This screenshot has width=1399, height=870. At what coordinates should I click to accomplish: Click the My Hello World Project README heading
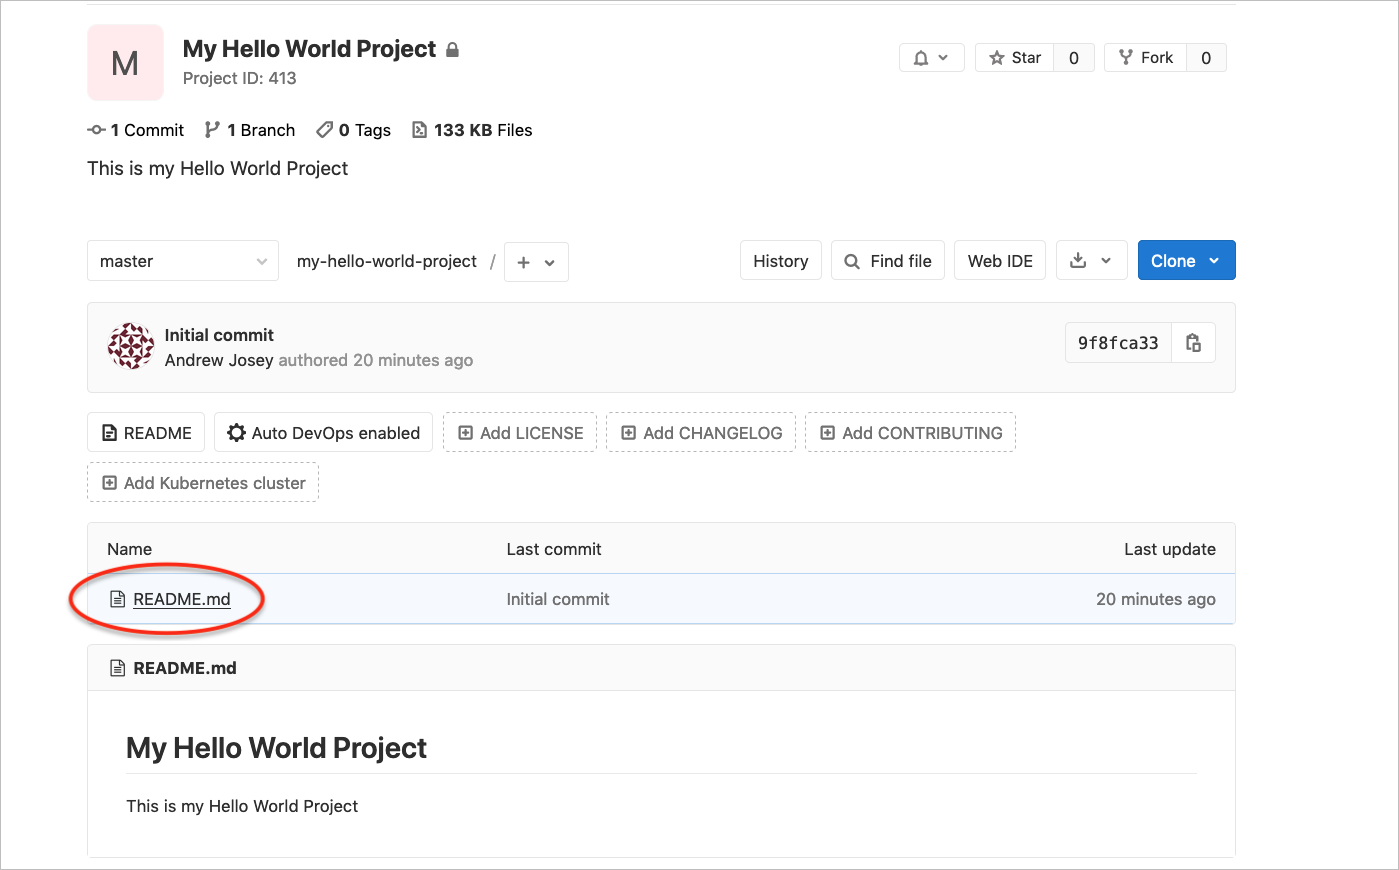click(276, 748)
